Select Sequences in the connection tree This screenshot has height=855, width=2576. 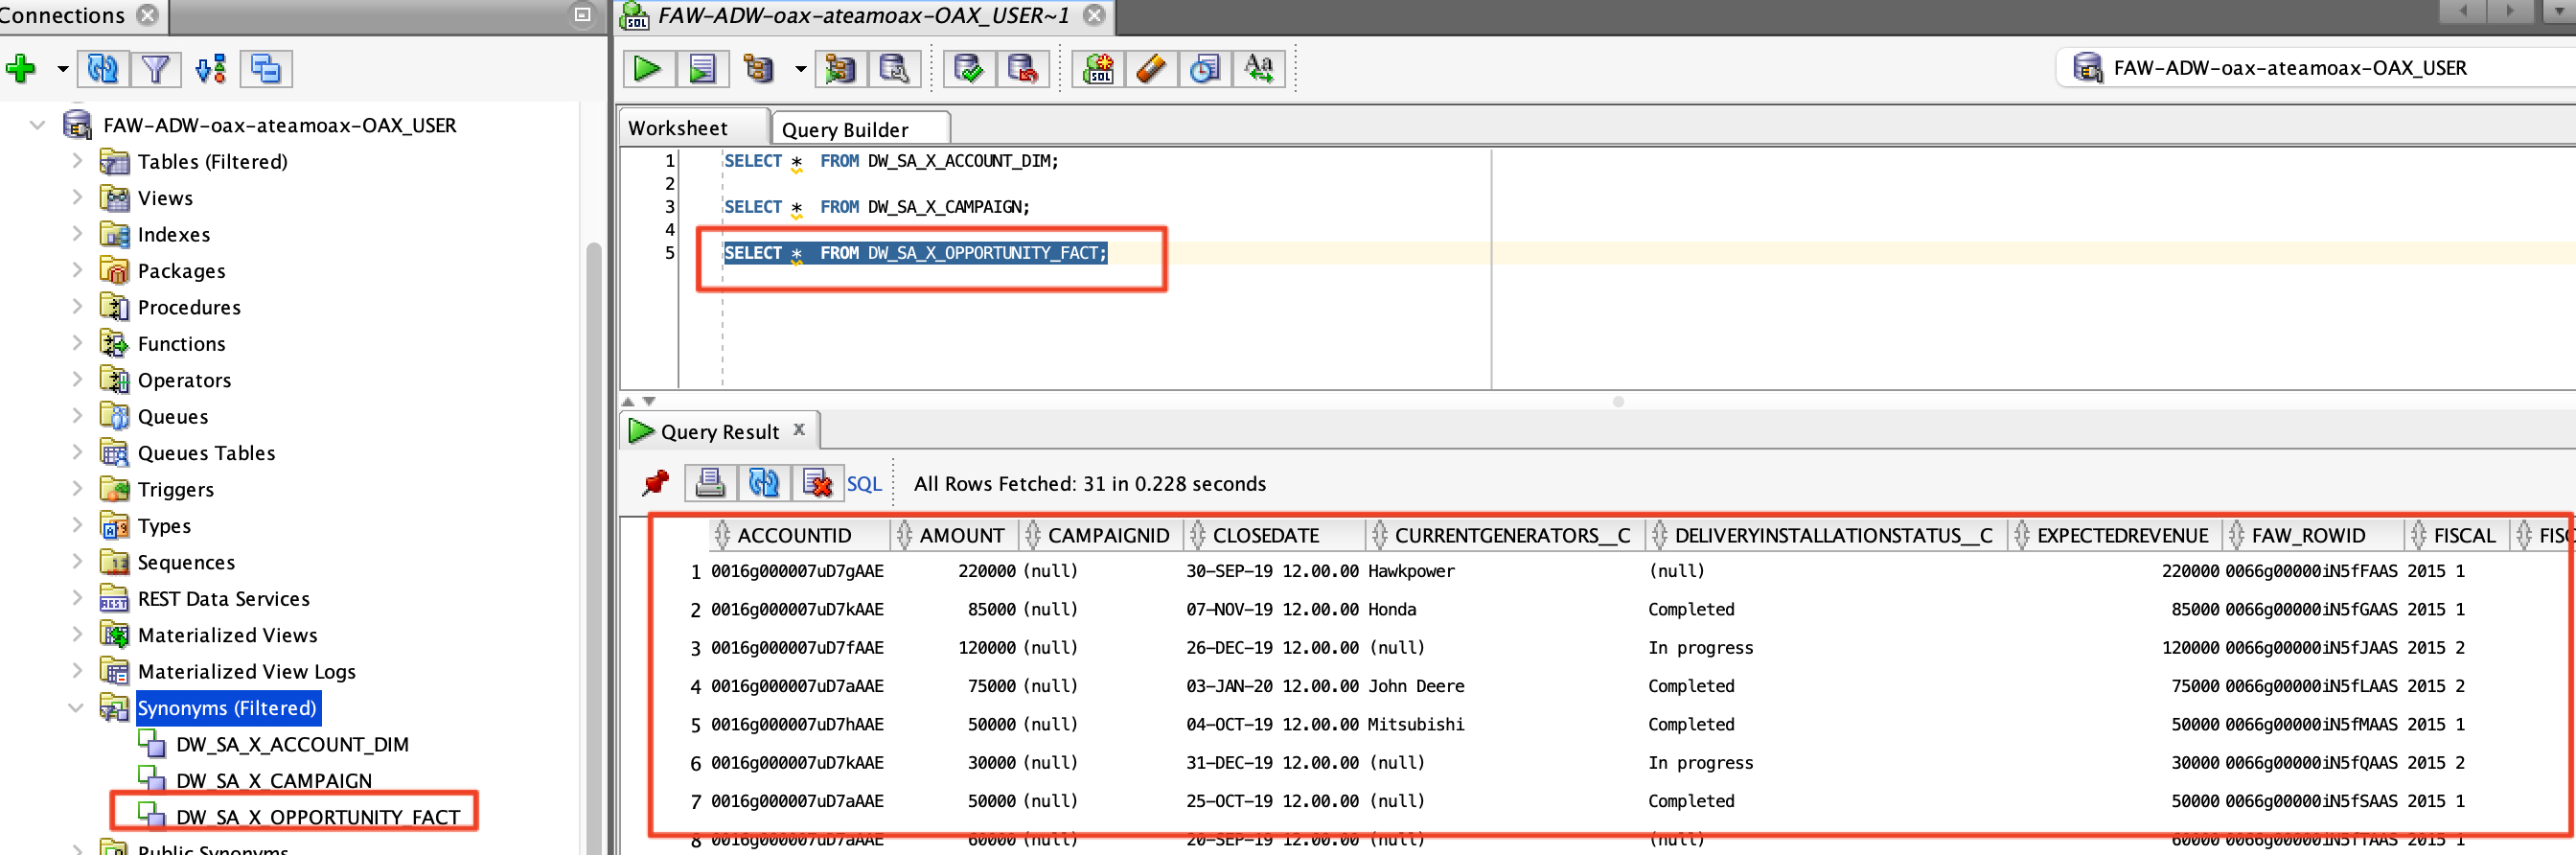tap(186, 562)
